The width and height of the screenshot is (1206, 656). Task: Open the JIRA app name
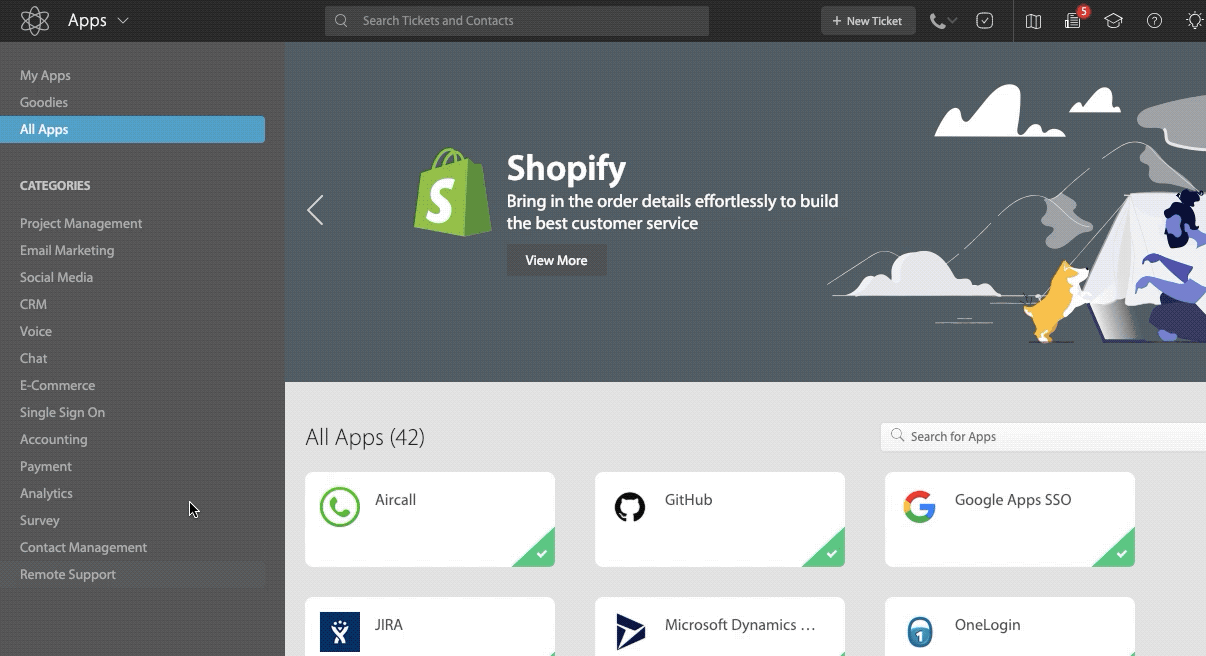coord(389,625)
